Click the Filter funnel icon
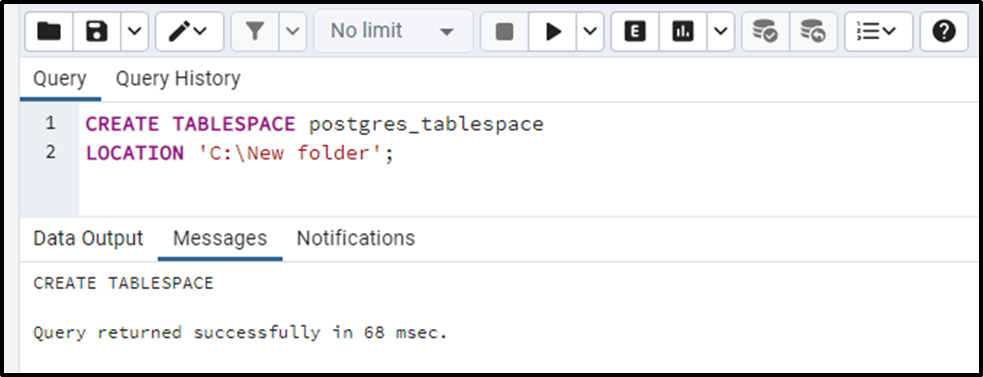The image size is (983, 377). pyautogui.click(x=255, y=31)
